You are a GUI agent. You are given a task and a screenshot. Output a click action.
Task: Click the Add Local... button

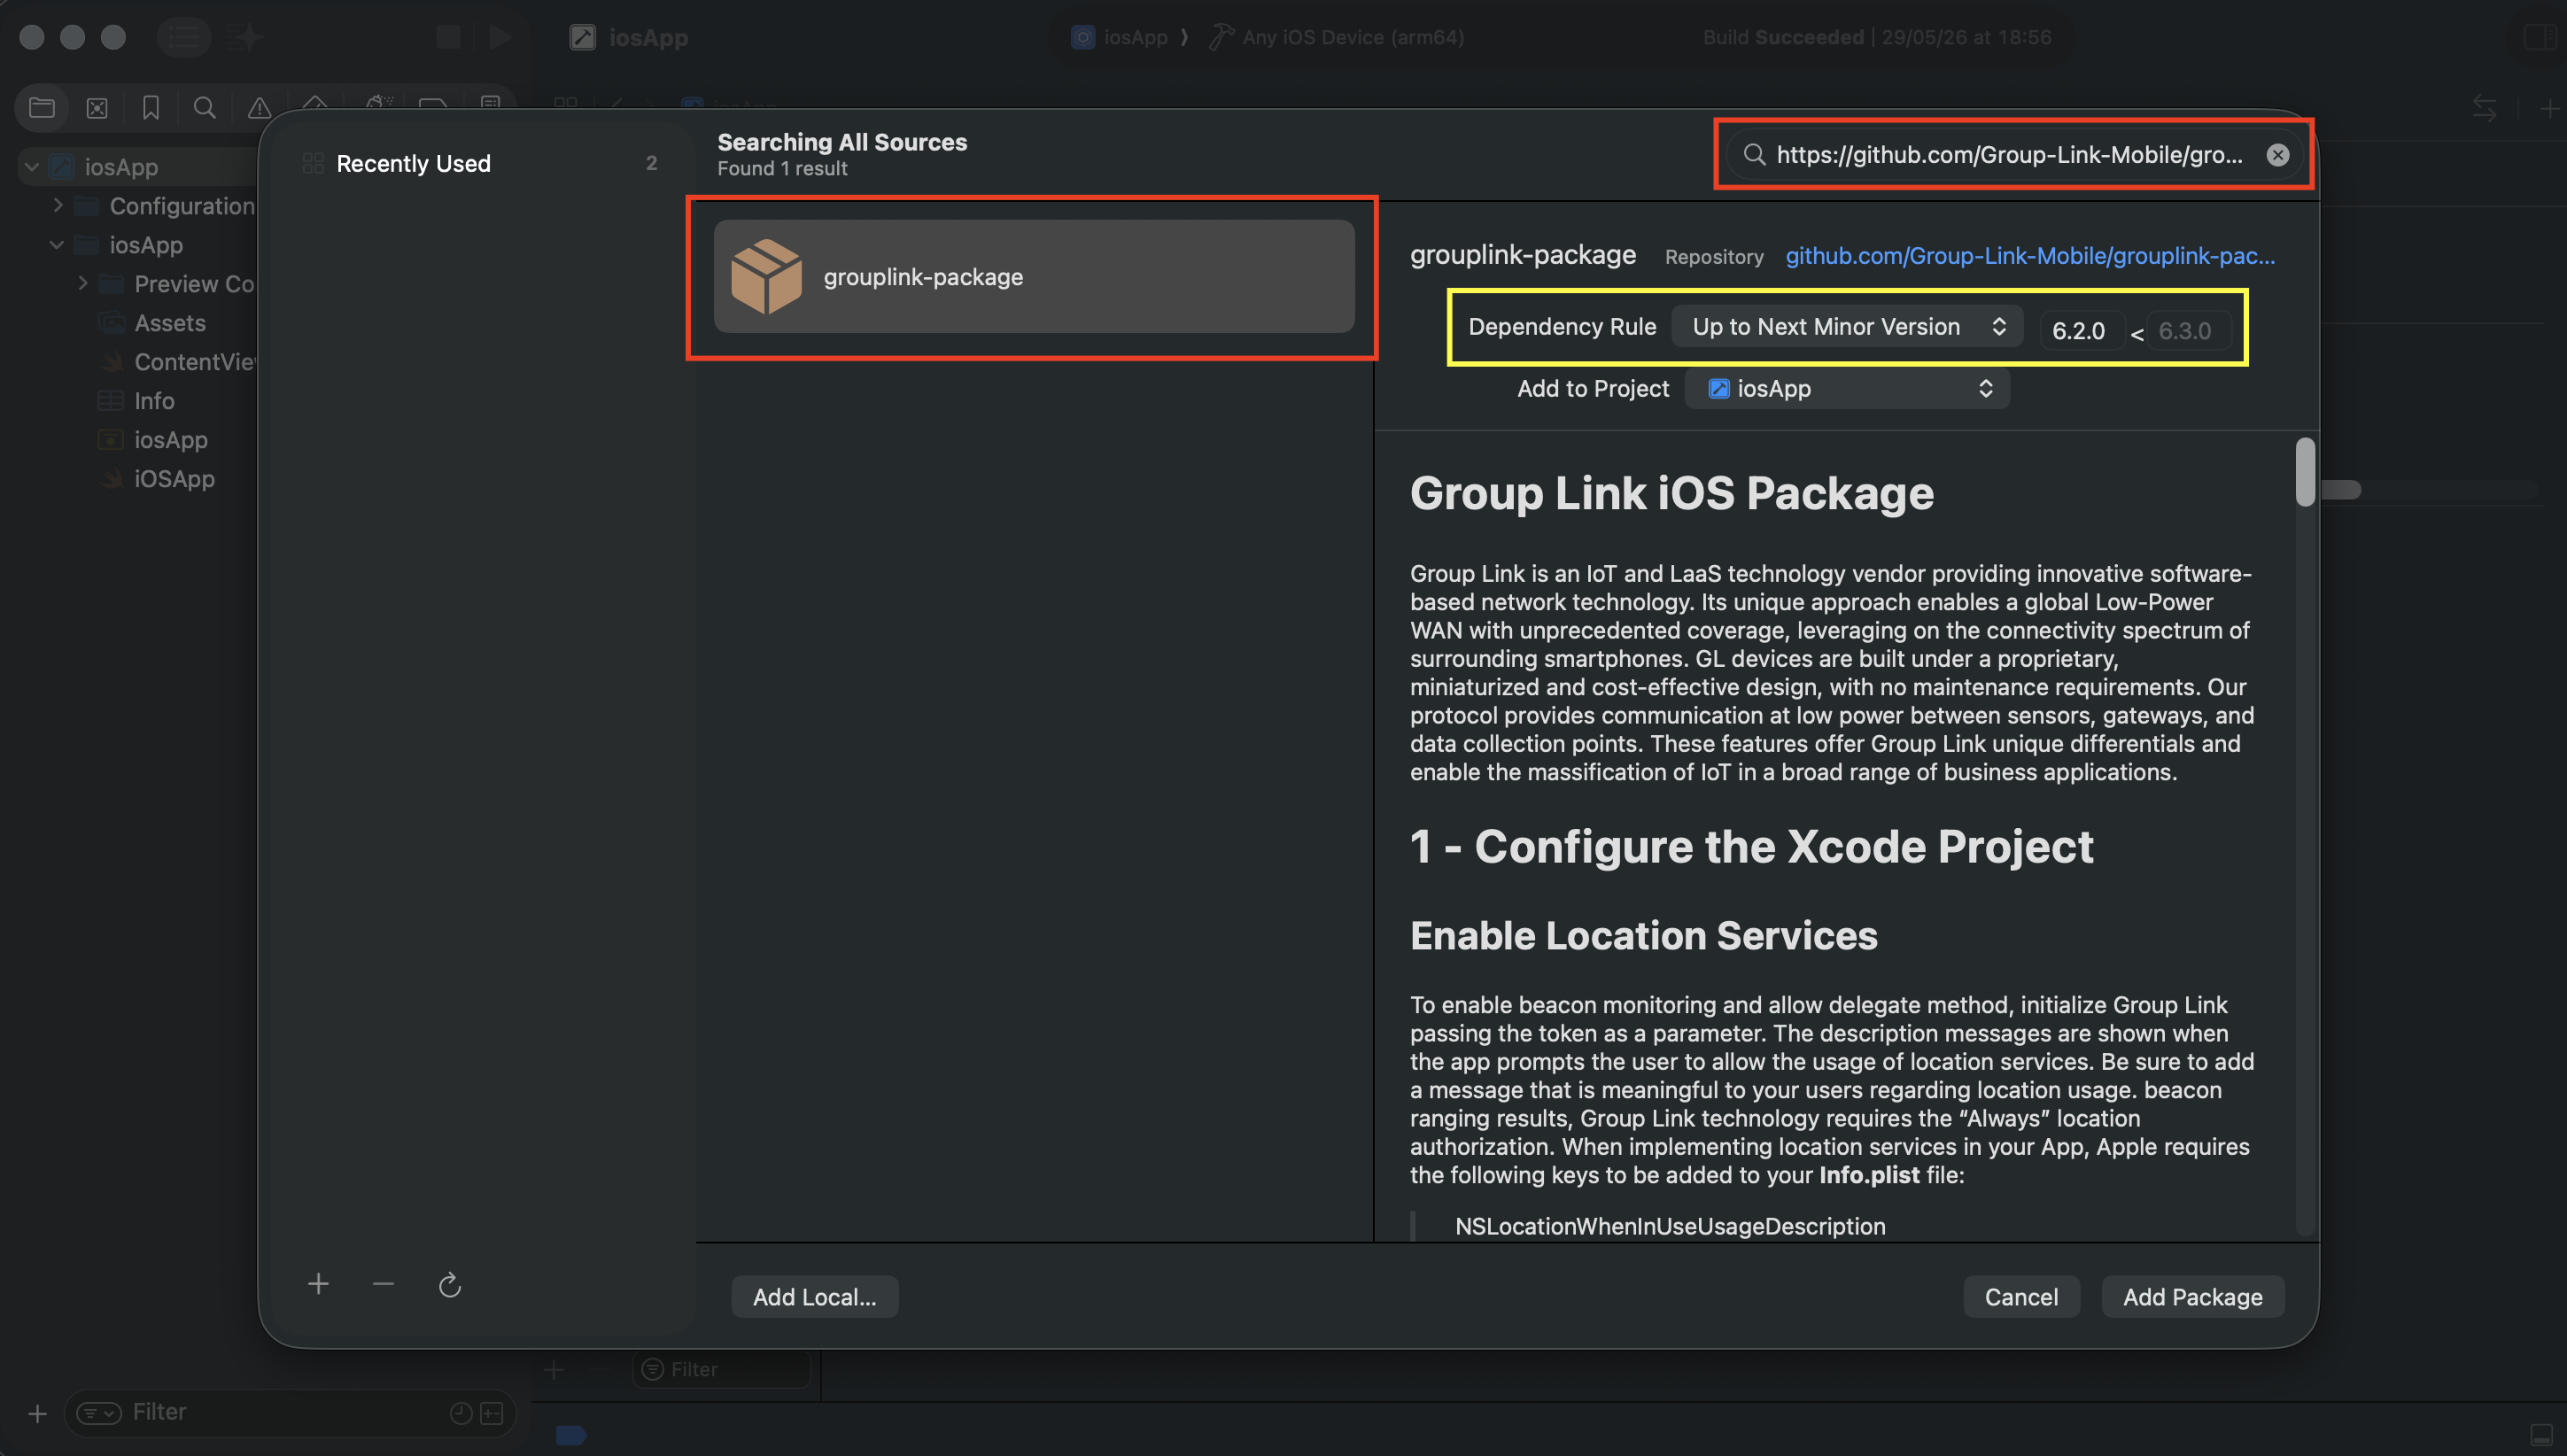tap(814, 1297)
